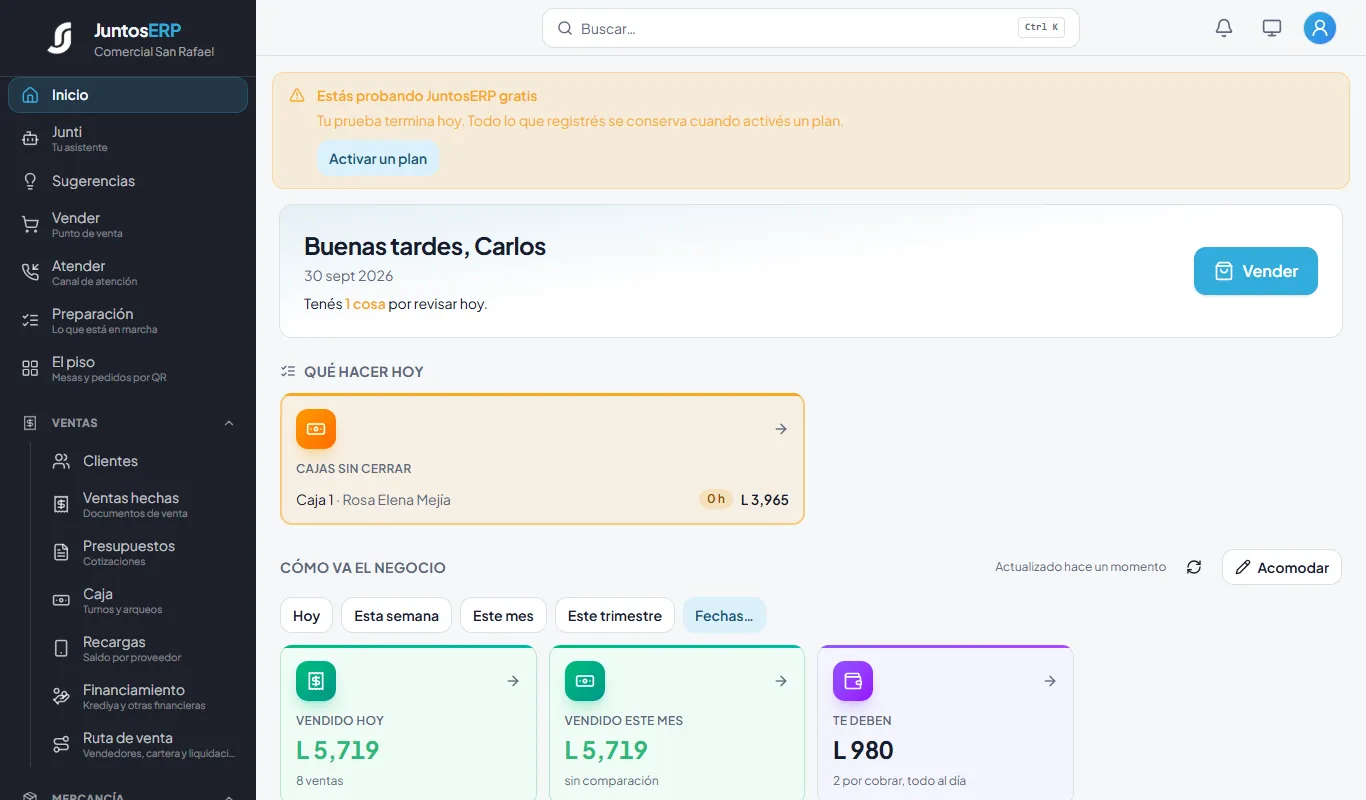The height and width of the screenshot is (800, 1366).
Task: Click the Caja cash icon in sidebar
Action: (x=61, y=600)
